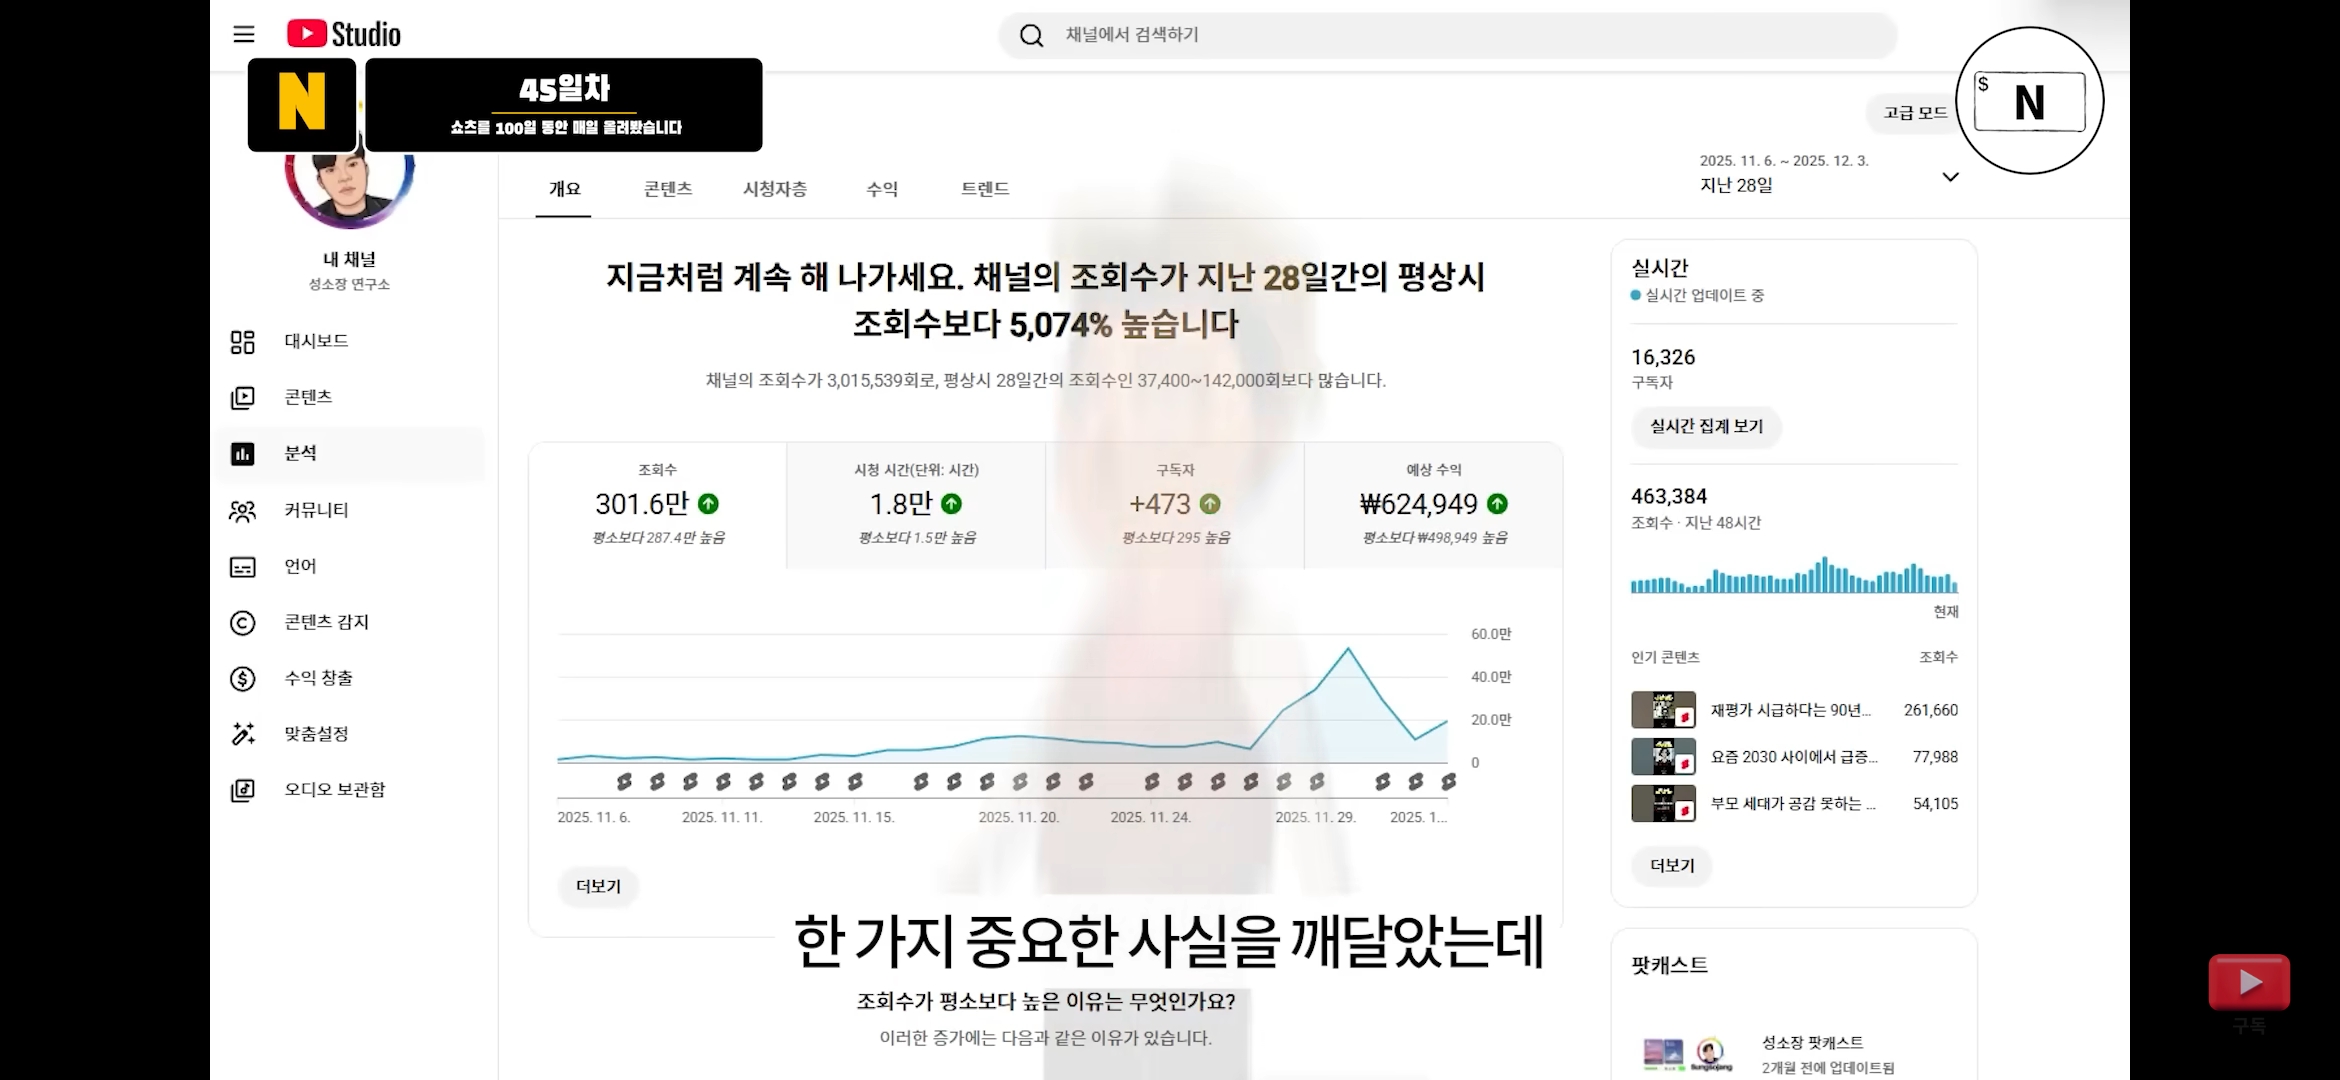Open the 오디오 보관함 icon
The width and height of the screenshot is (2340, 1080).
(243, 790)
